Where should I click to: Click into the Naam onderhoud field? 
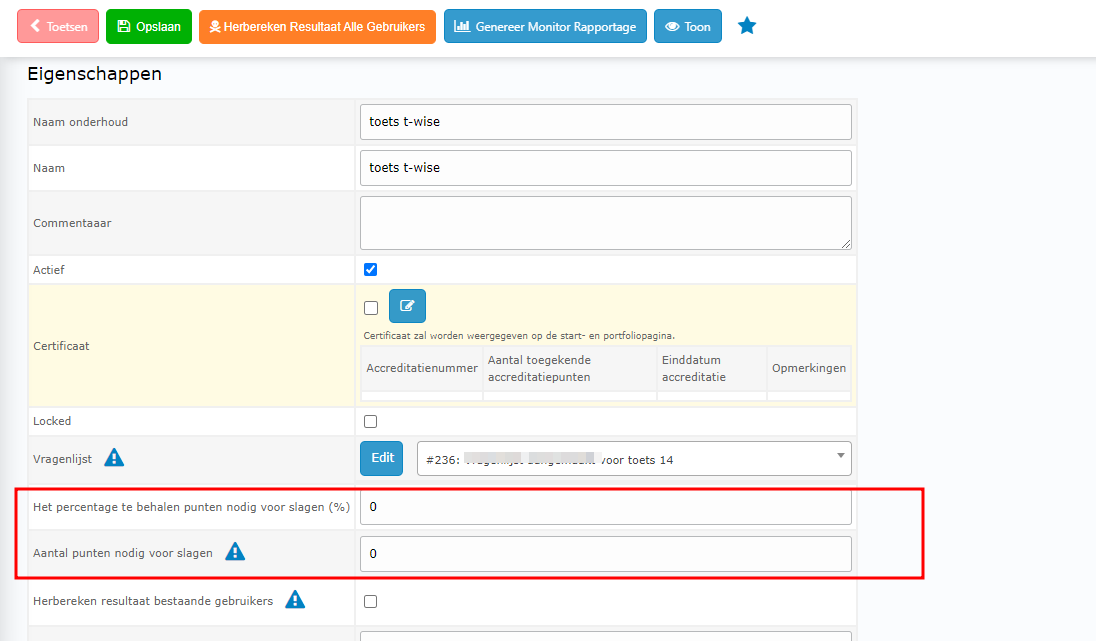pos(605,122)
